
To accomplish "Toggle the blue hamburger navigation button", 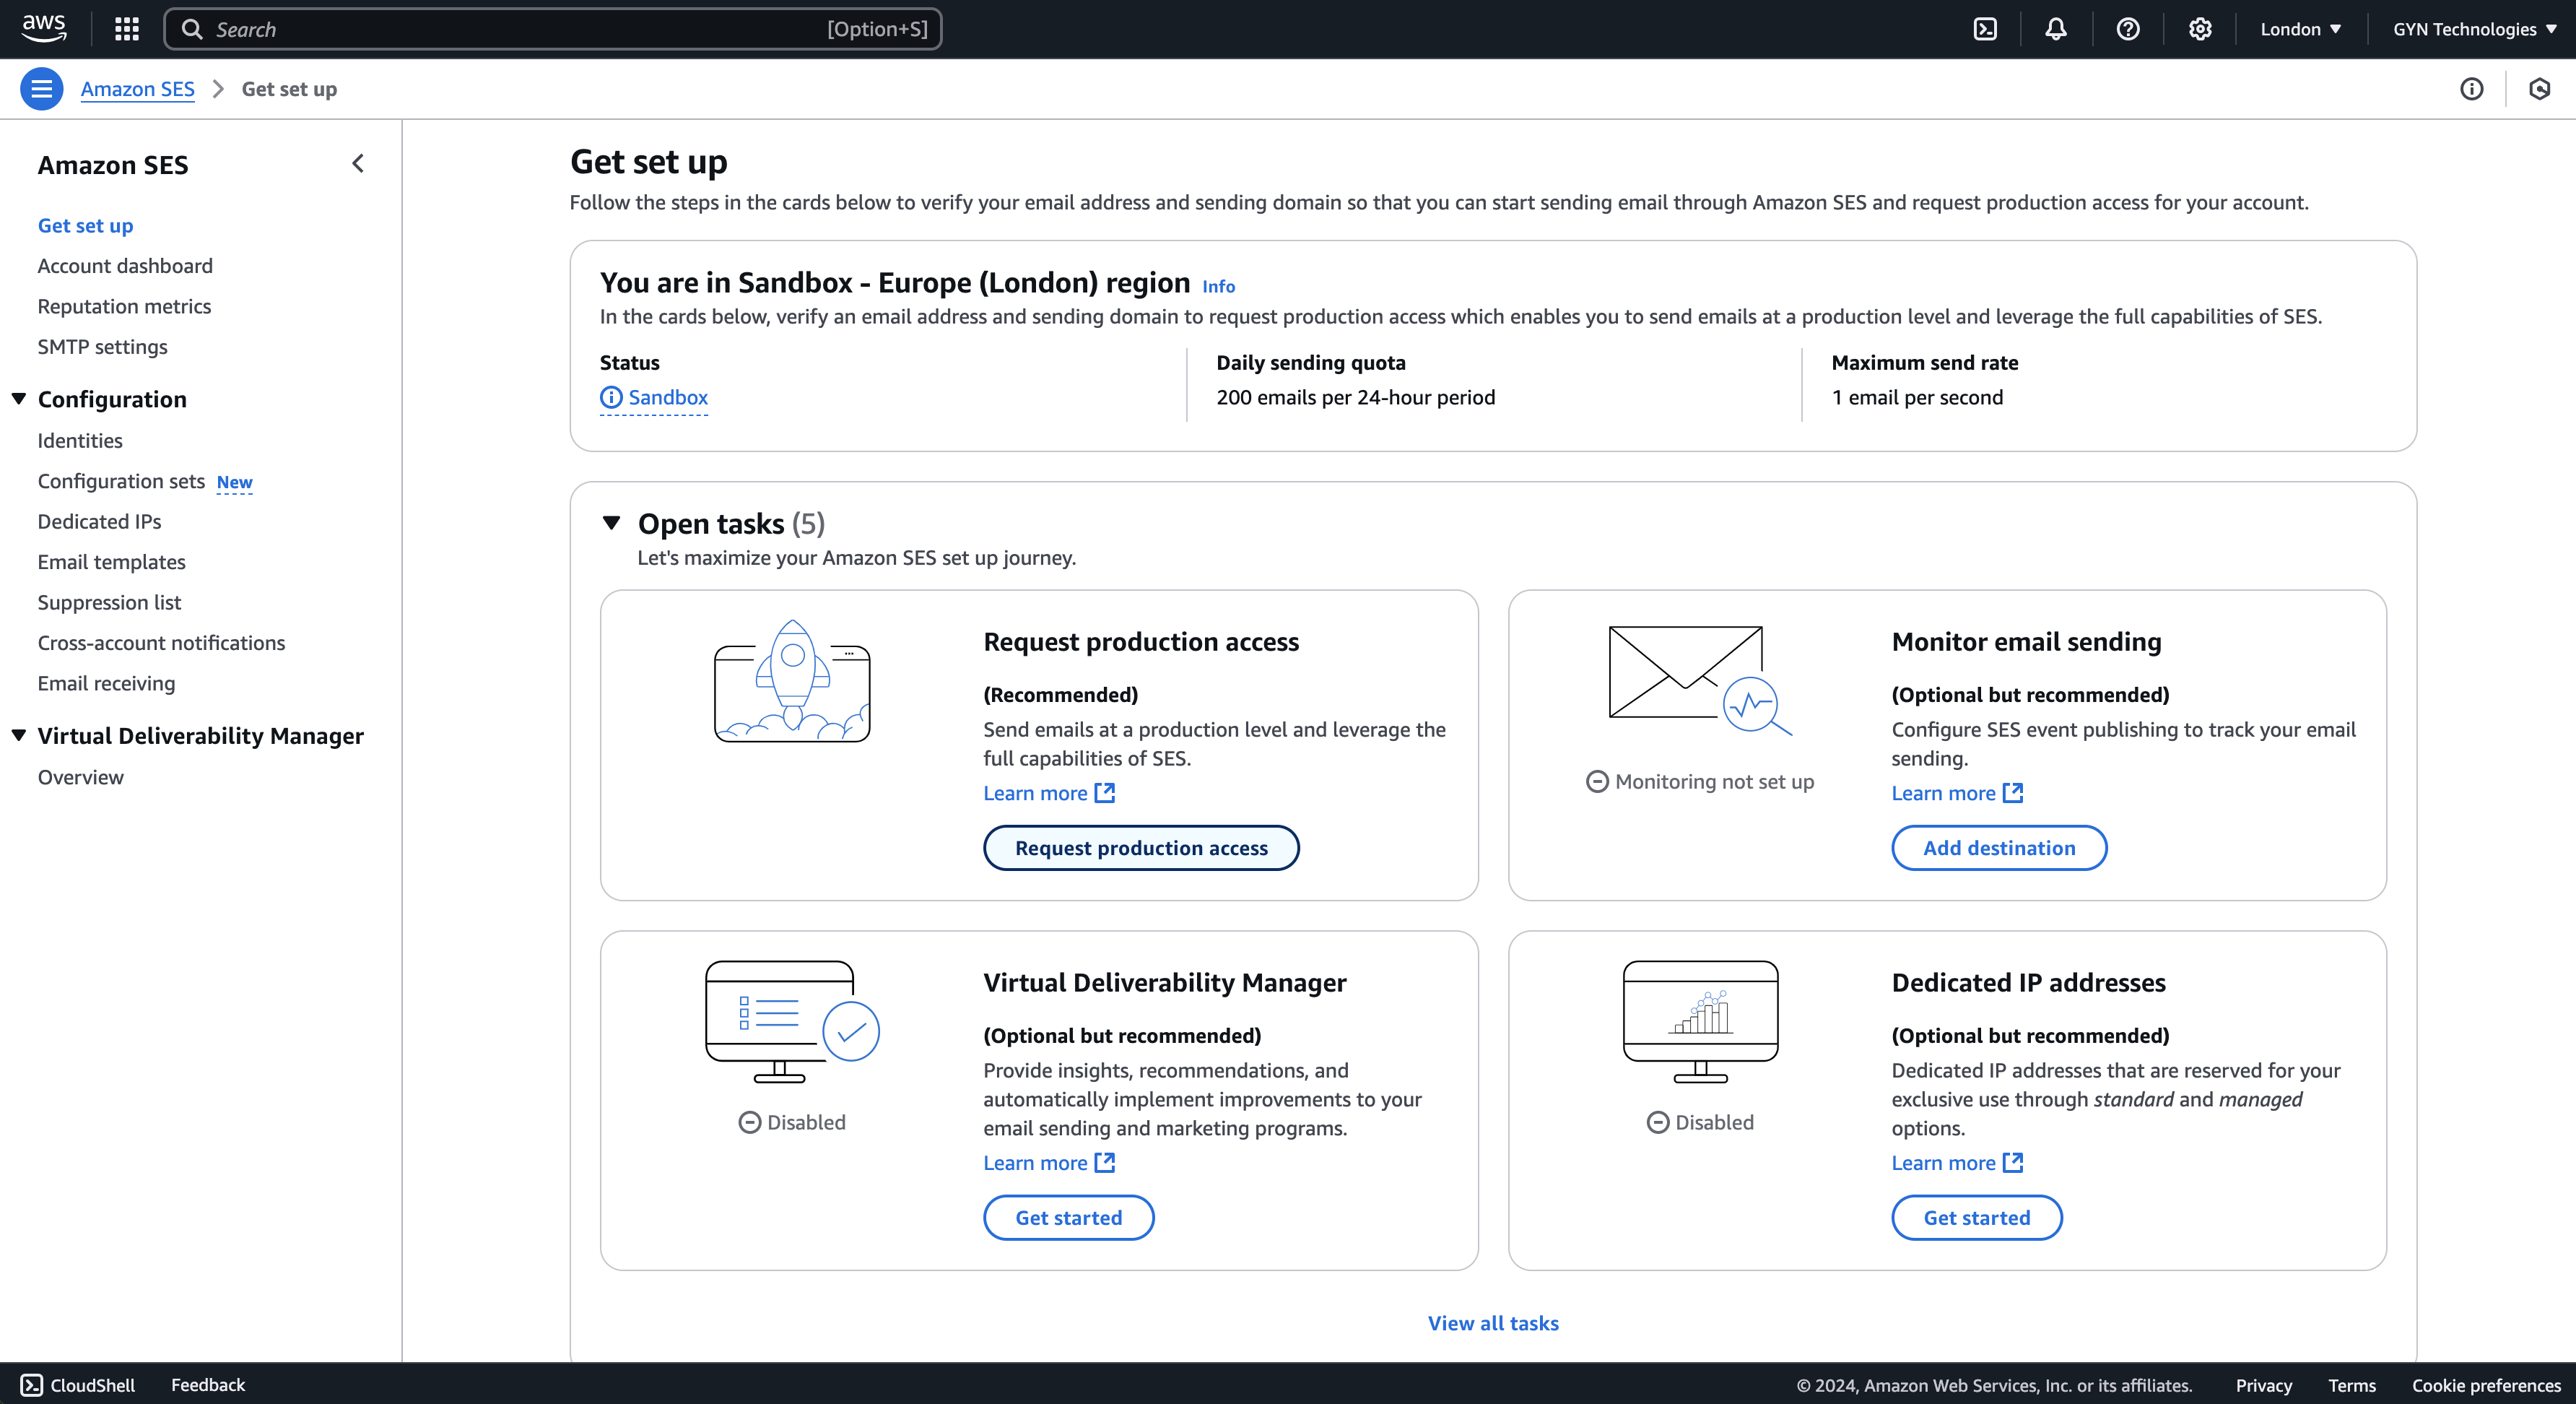I will tap(41, 89).
